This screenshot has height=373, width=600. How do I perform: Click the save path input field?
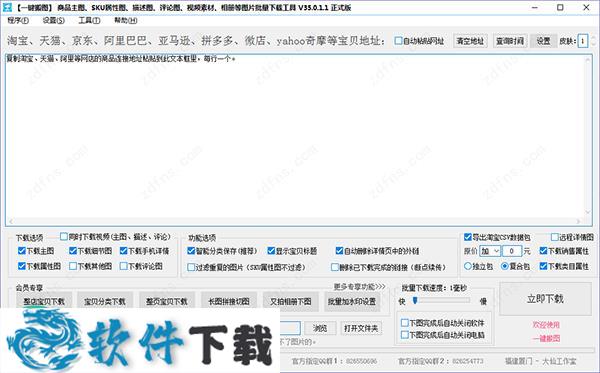tap(290, 328)
